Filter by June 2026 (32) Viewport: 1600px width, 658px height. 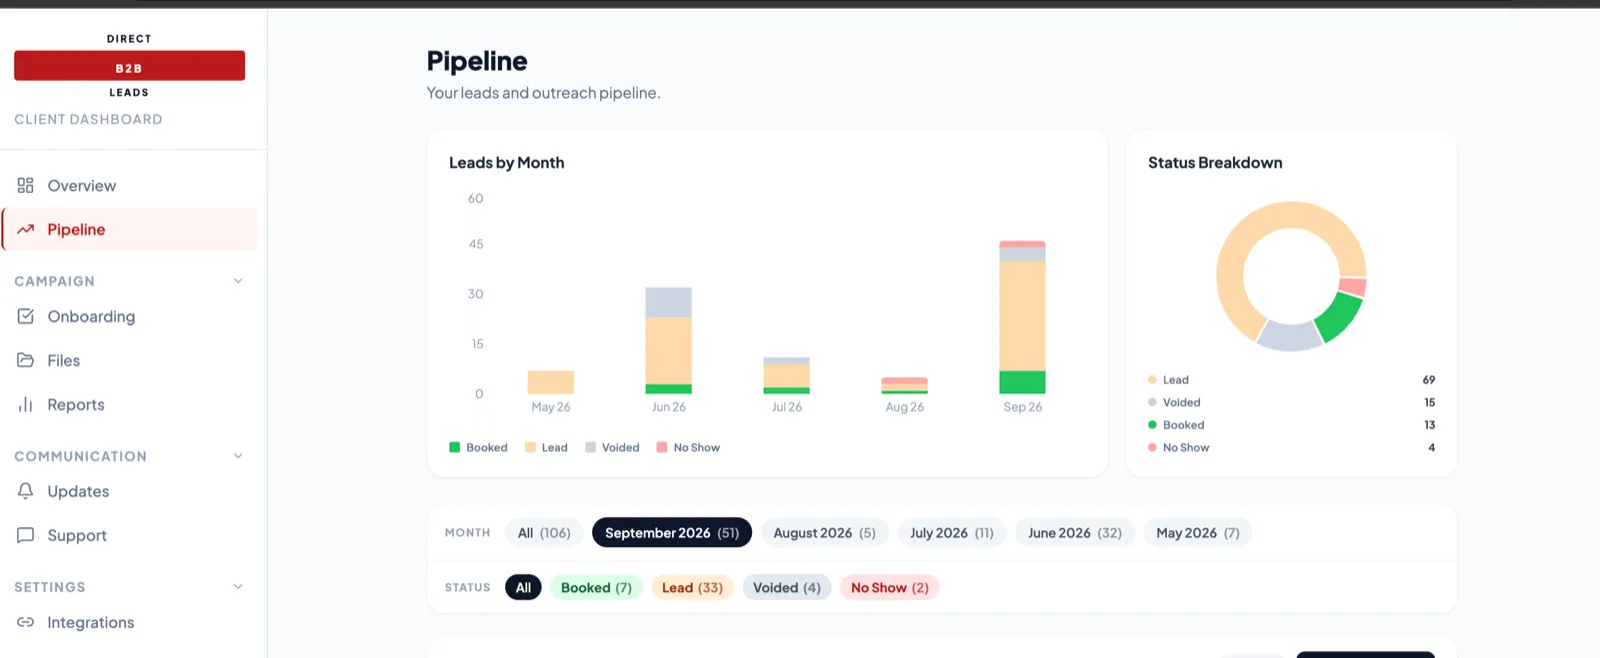tap(1075, 533)
